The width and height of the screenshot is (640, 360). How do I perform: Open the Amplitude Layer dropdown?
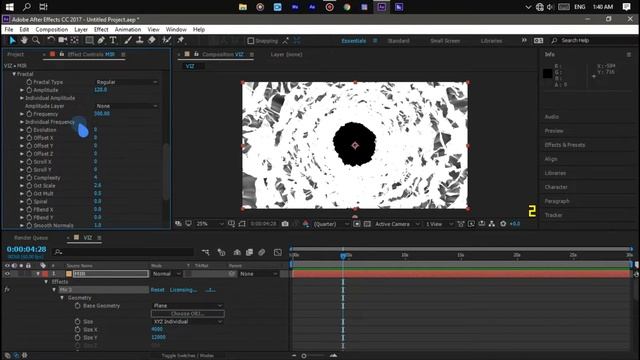point(127,106)
